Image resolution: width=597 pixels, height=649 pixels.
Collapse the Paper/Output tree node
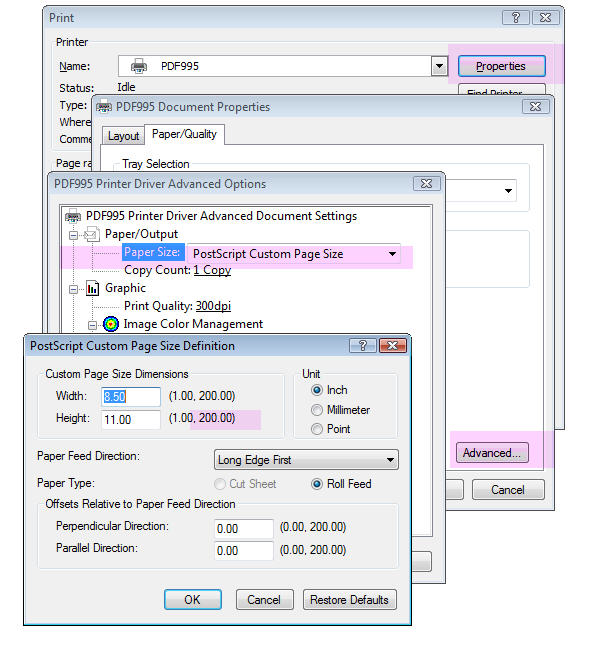click(73, 235)
